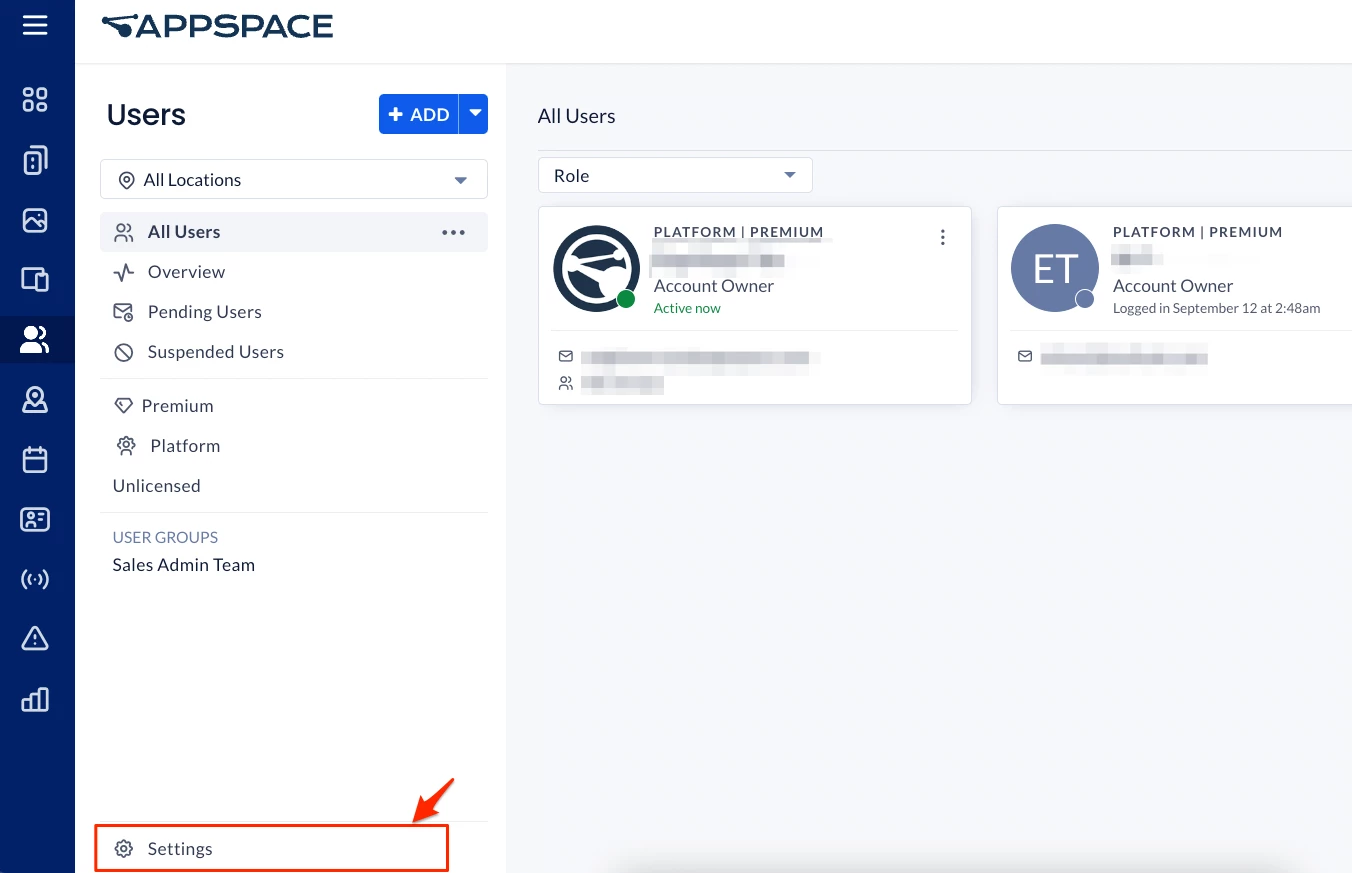Screen dimensions: 1352x873
Task: Open the Overview section
Action: [186, 272]
